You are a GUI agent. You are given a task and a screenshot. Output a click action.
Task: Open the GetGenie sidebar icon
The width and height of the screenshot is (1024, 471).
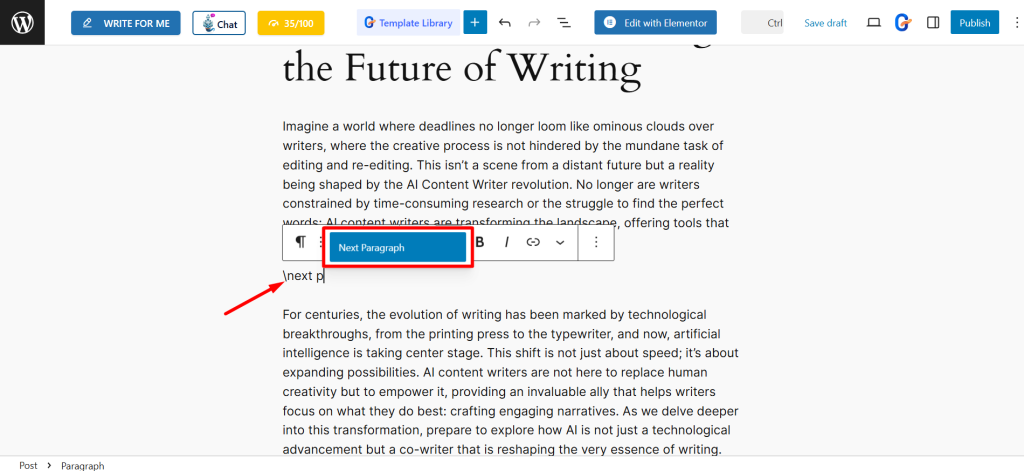(x=902, y=22)
